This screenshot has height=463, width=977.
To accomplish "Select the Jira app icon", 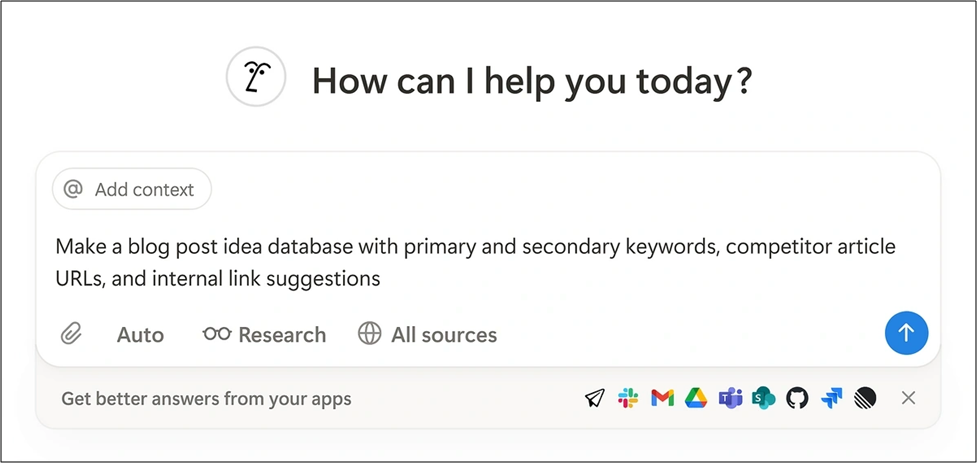I will tap(831, 399).
